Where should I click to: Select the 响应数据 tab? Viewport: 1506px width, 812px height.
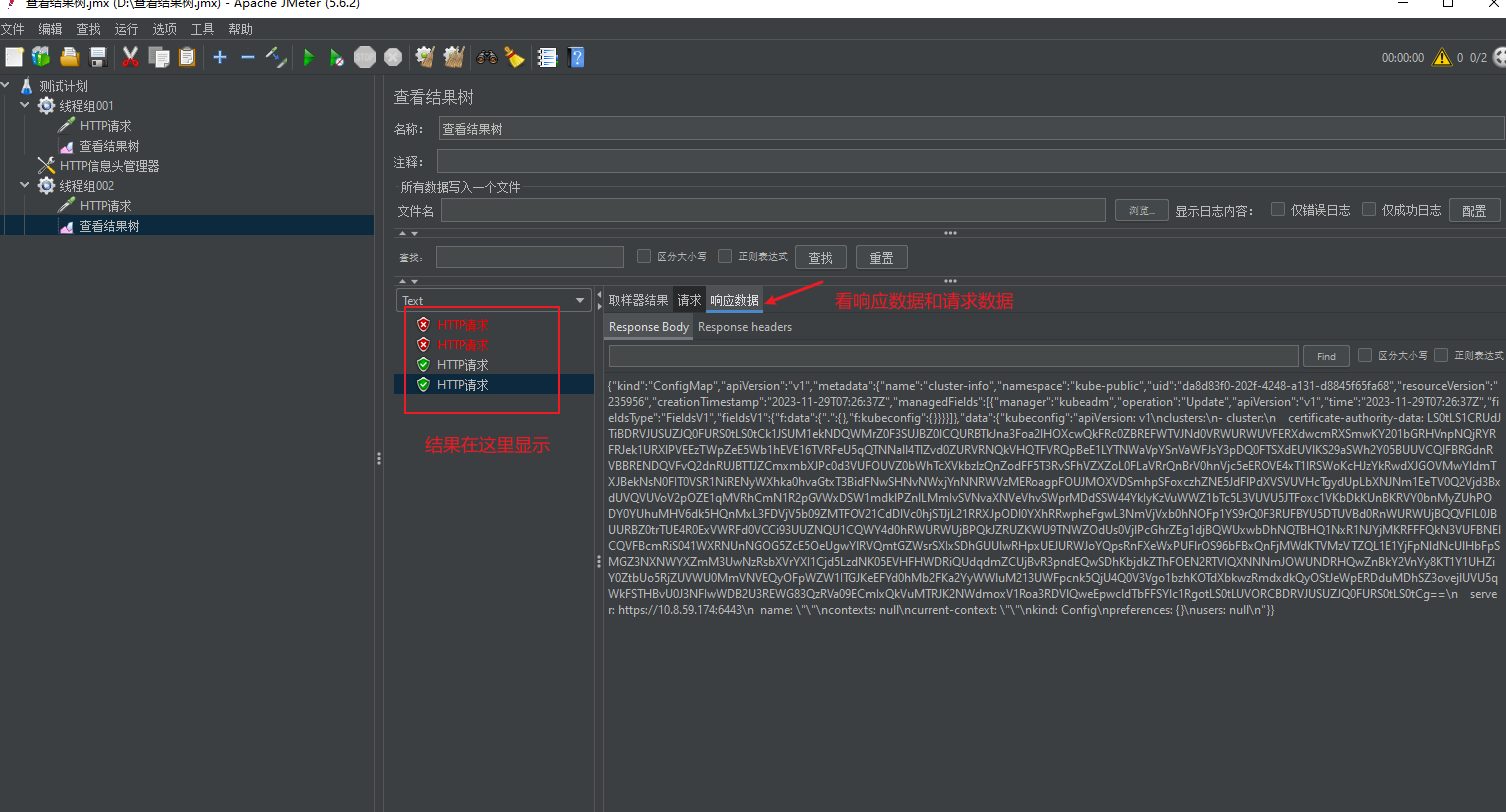point(734,300)
